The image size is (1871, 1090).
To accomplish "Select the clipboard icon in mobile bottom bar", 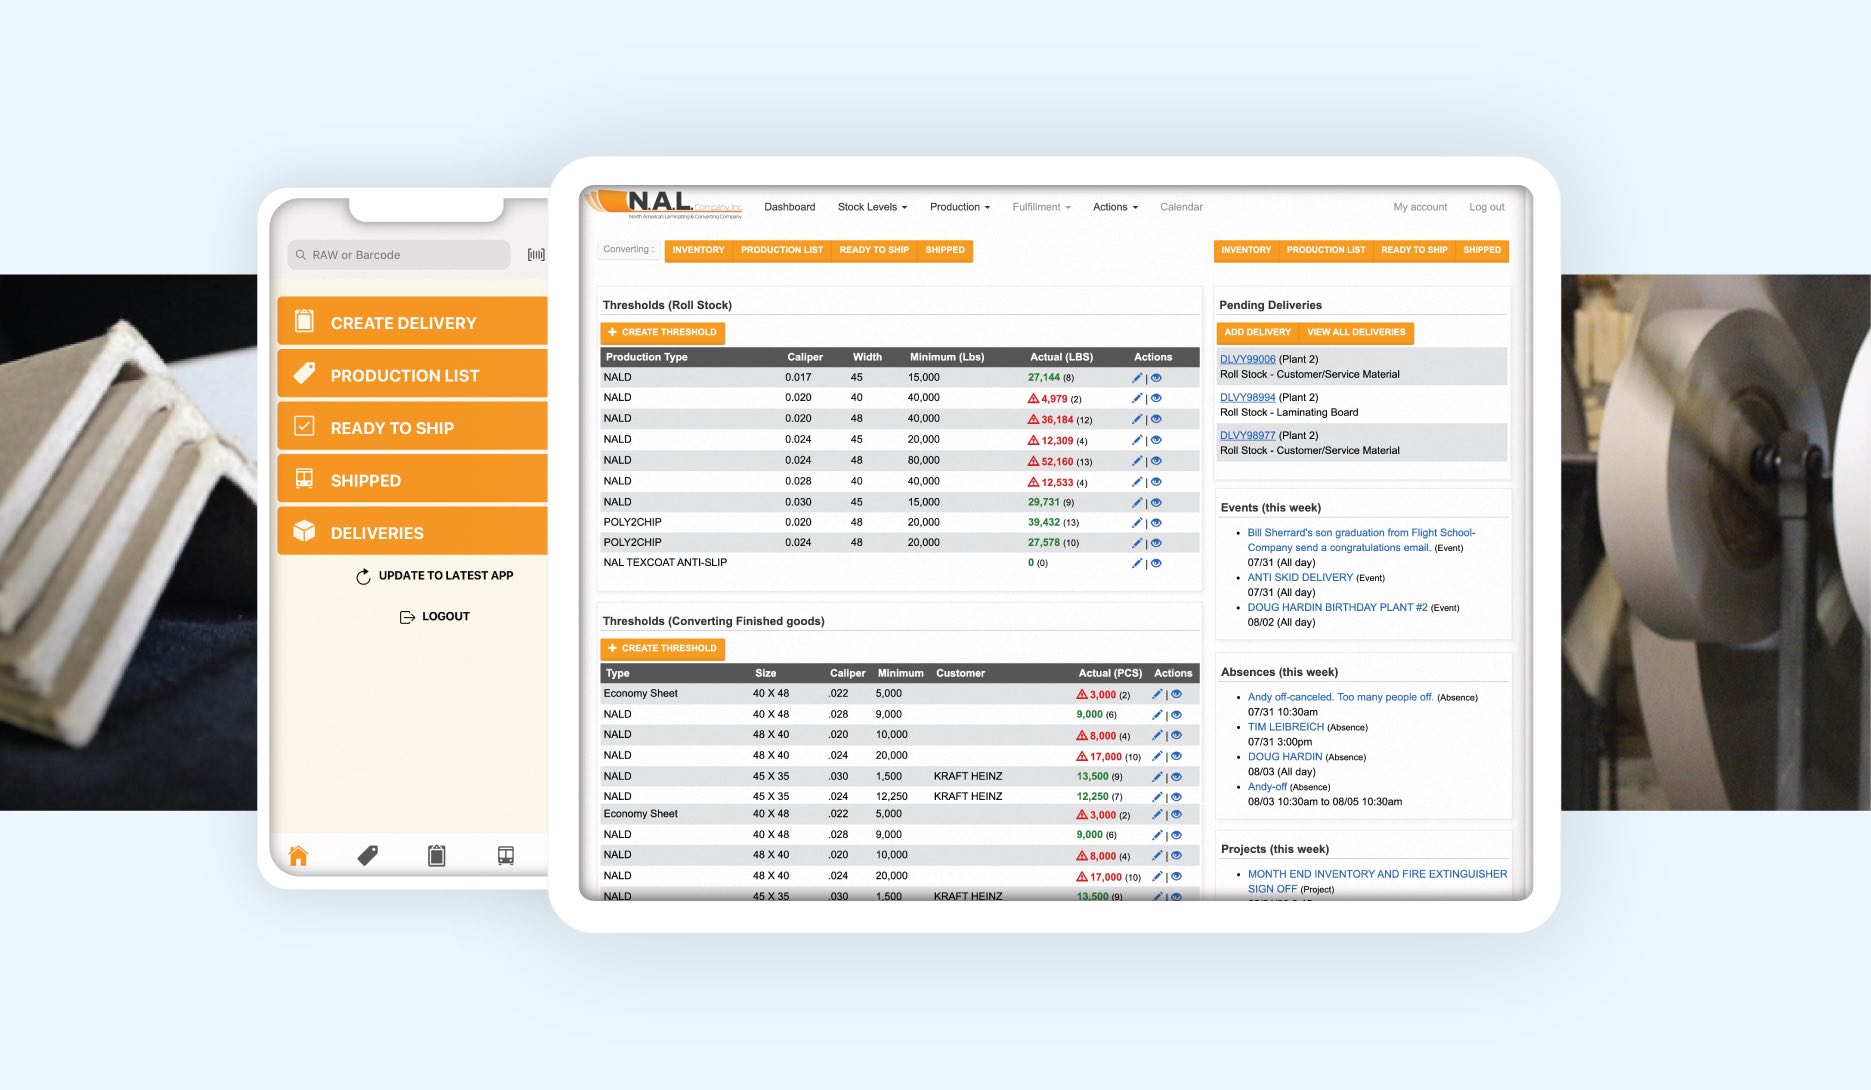I will click(437, 855).
